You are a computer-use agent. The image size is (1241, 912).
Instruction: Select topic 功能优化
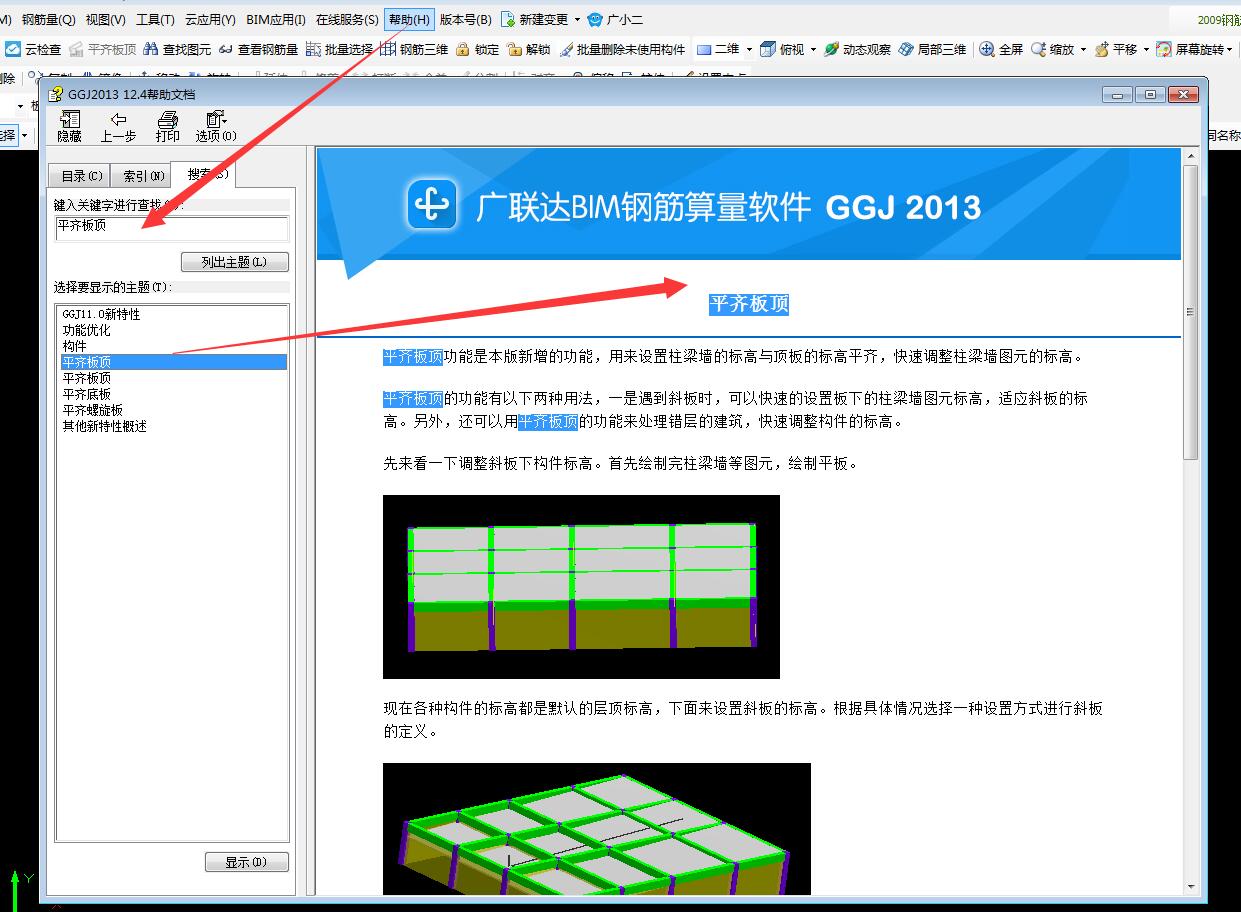click(86, 330)
